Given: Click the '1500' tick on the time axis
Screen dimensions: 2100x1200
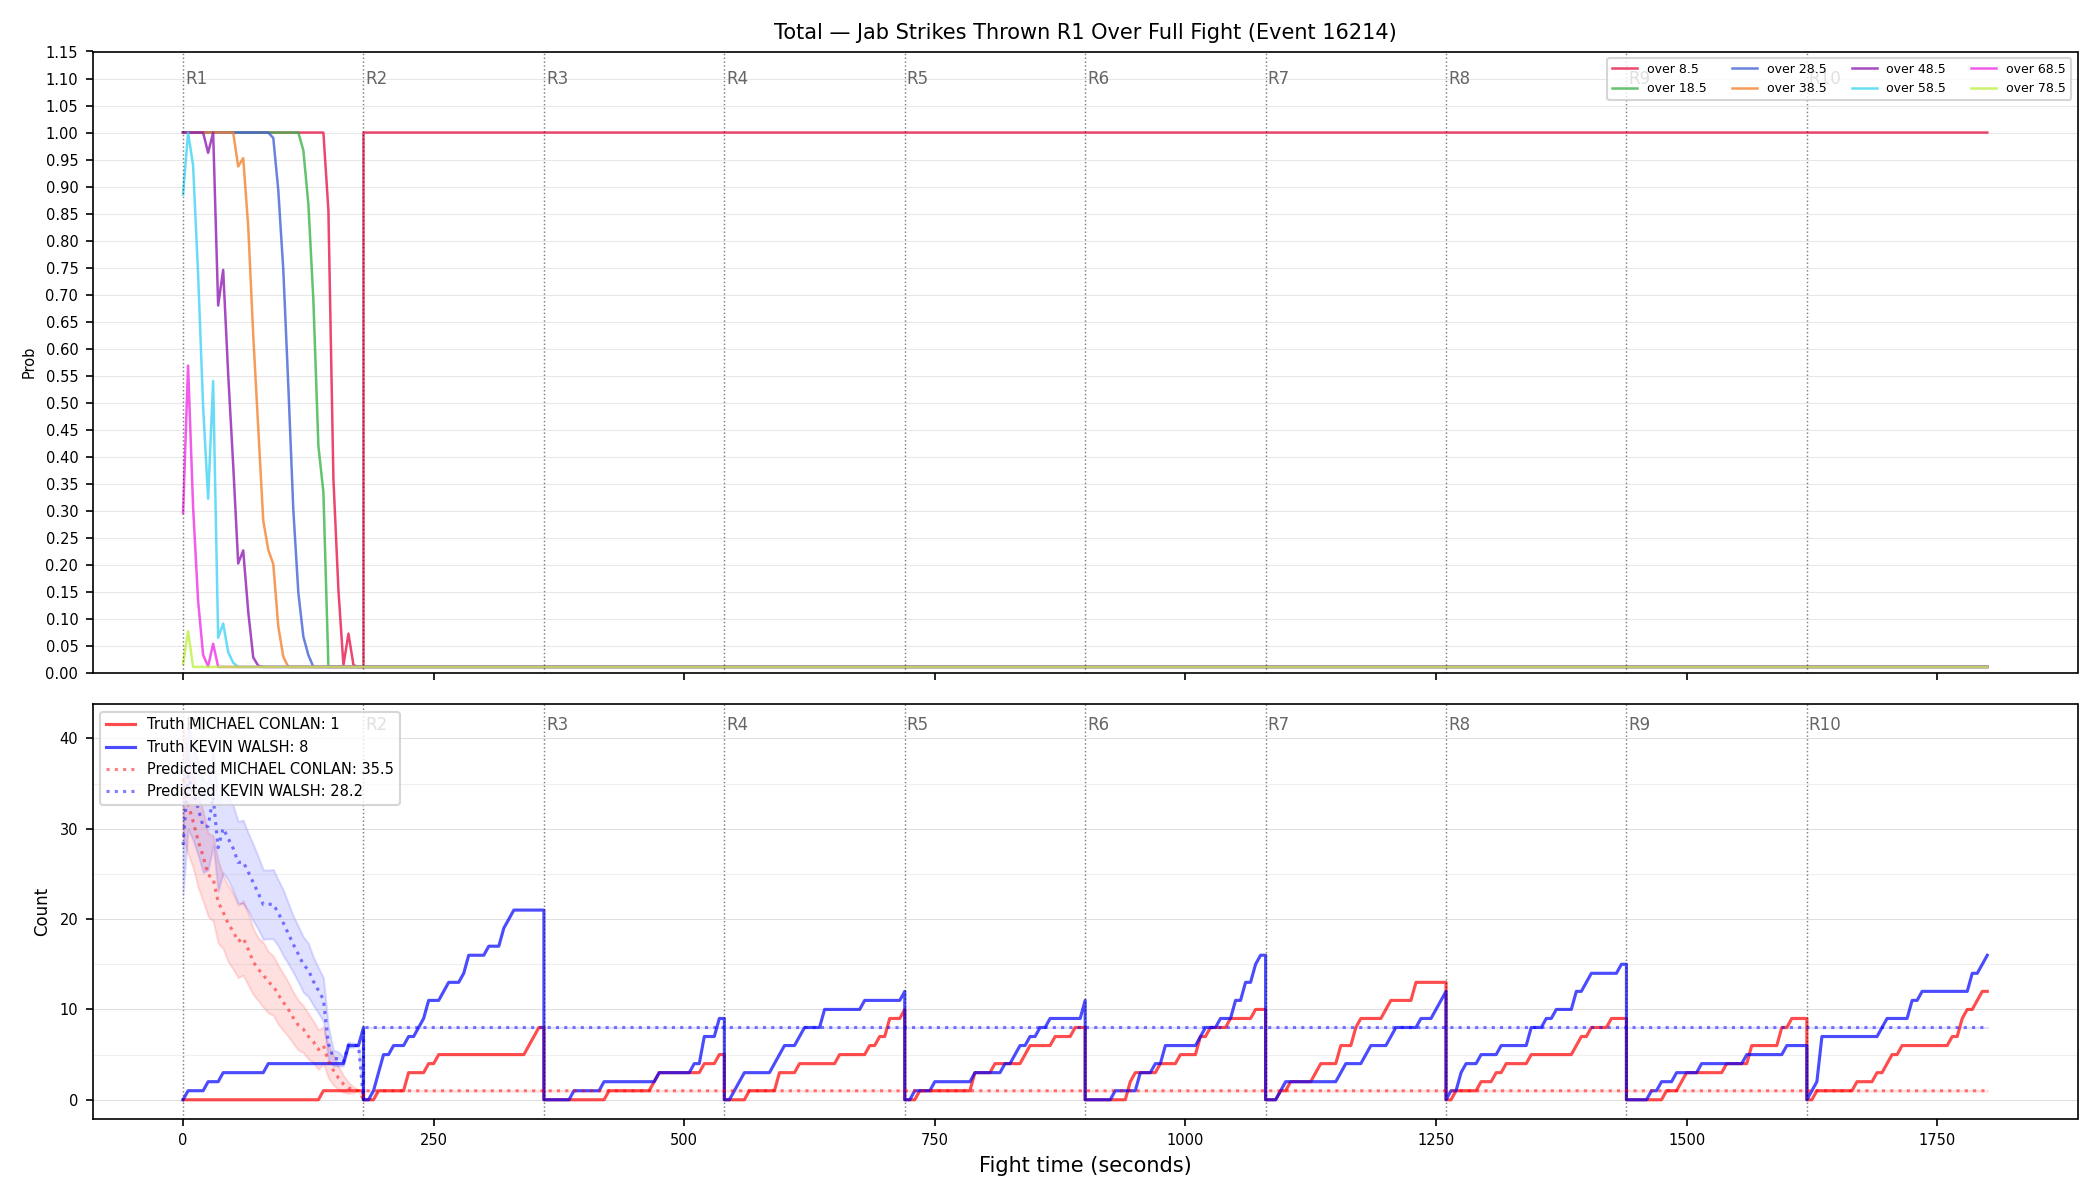Looking at the screenshot, I should pos(1687,1139).
